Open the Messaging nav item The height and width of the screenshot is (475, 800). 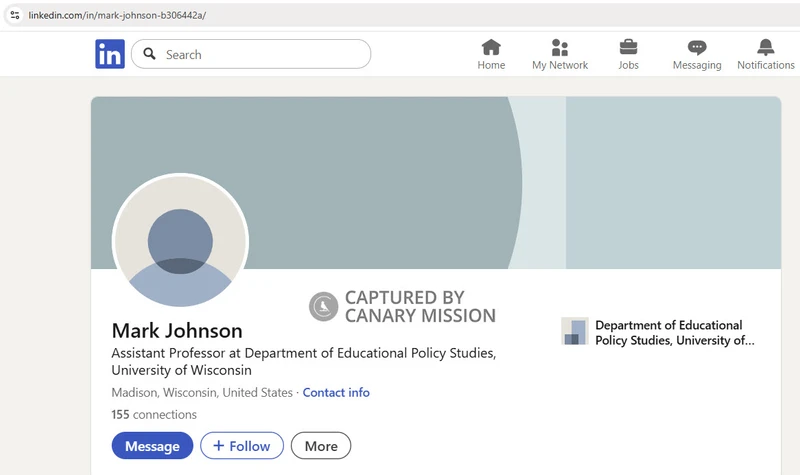click(696, 55)
